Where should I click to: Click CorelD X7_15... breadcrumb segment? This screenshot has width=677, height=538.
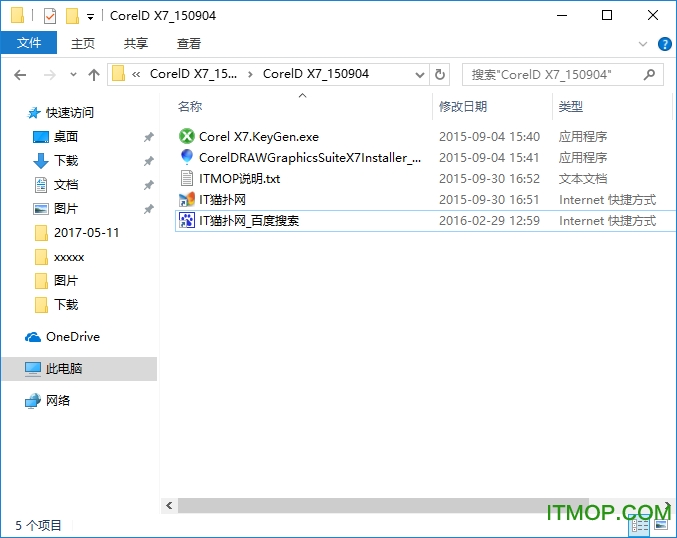[x=193, y=74]
